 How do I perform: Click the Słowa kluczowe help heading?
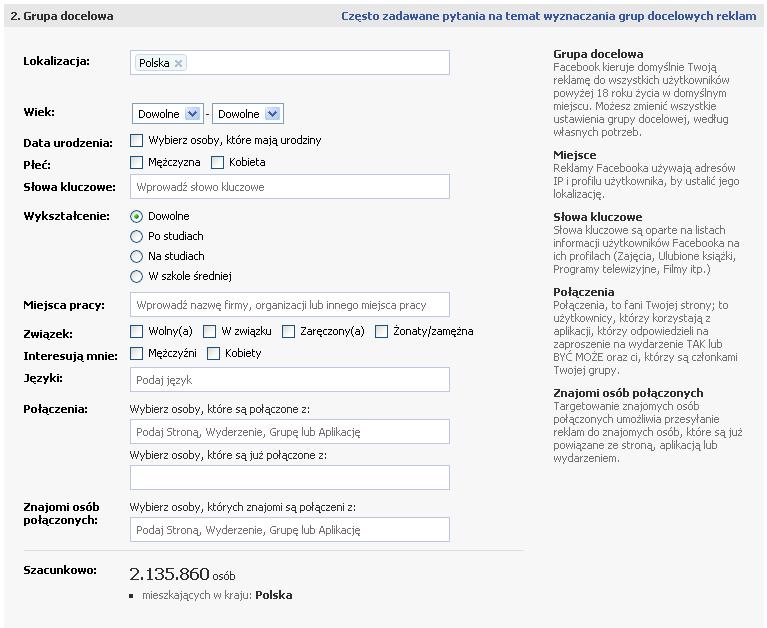pyautogui.click(x=598, y=217)
